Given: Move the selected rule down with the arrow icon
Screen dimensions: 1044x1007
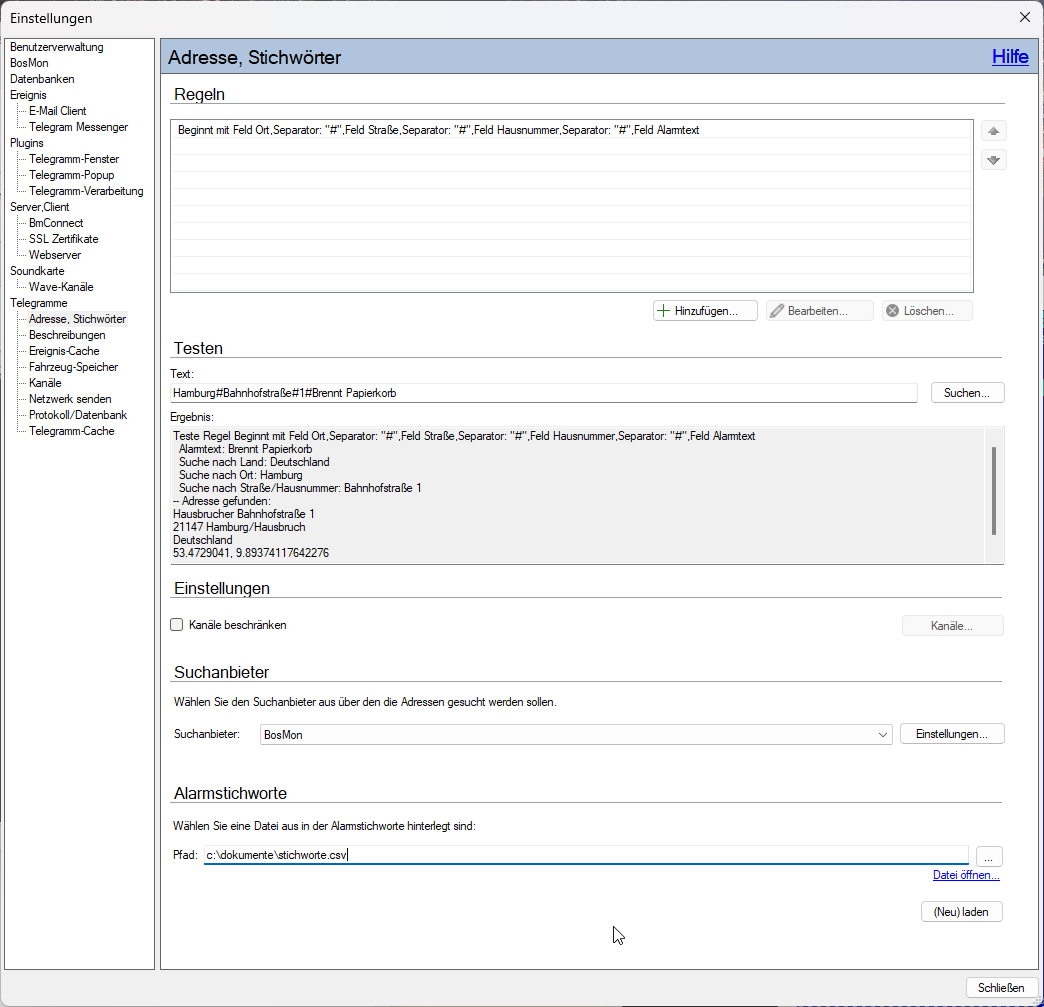Looking at the screenshot, I should (993, 160).
